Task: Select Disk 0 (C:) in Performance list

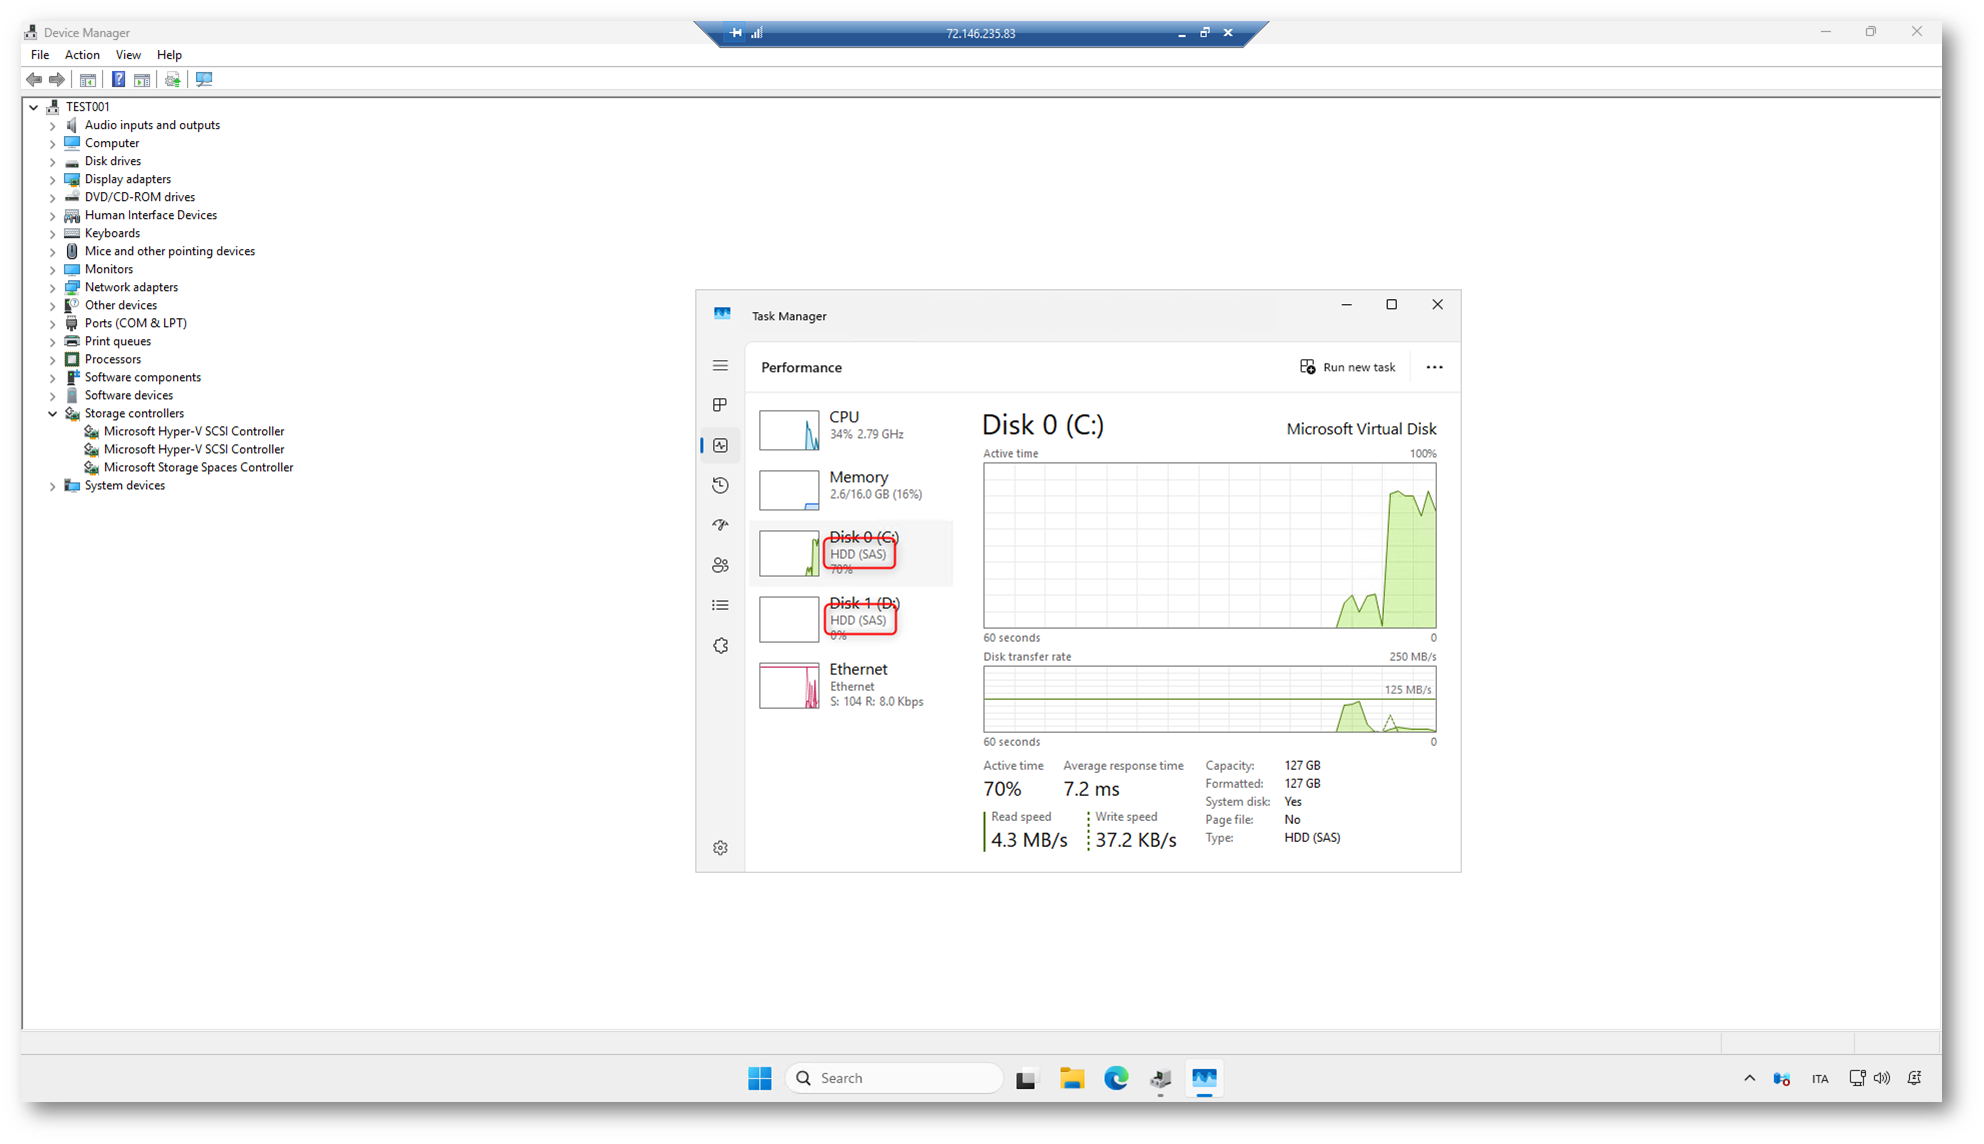Action: (851, 553)
